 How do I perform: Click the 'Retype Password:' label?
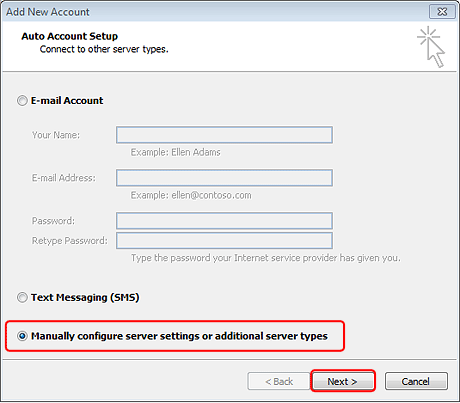[x=70, y=241]
